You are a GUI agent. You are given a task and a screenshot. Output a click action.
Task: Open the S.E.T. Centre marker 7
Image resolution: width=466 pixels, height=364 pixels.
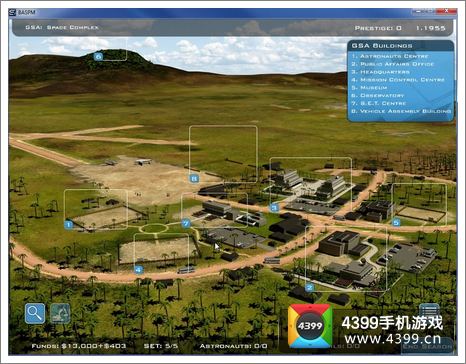(186, 223)
